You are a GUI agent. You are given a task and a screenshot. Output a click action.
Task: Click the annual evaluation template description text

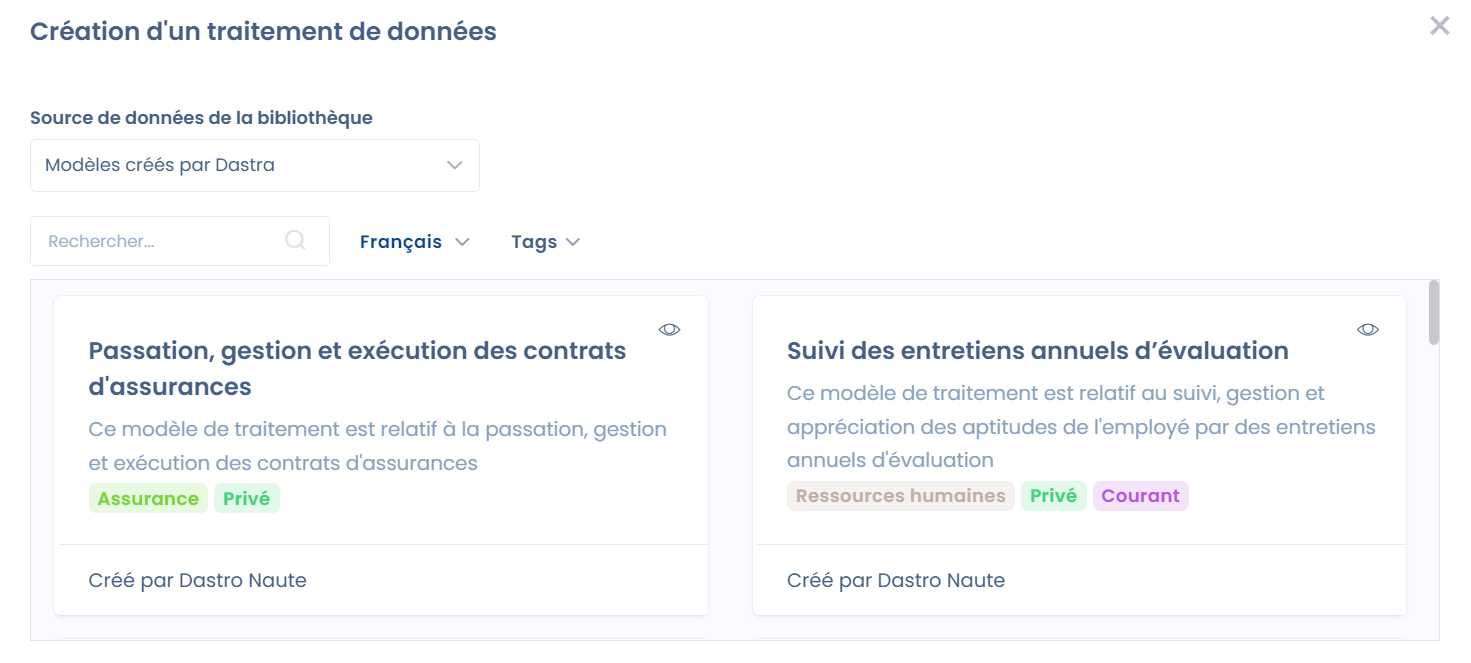point(1080,427)
